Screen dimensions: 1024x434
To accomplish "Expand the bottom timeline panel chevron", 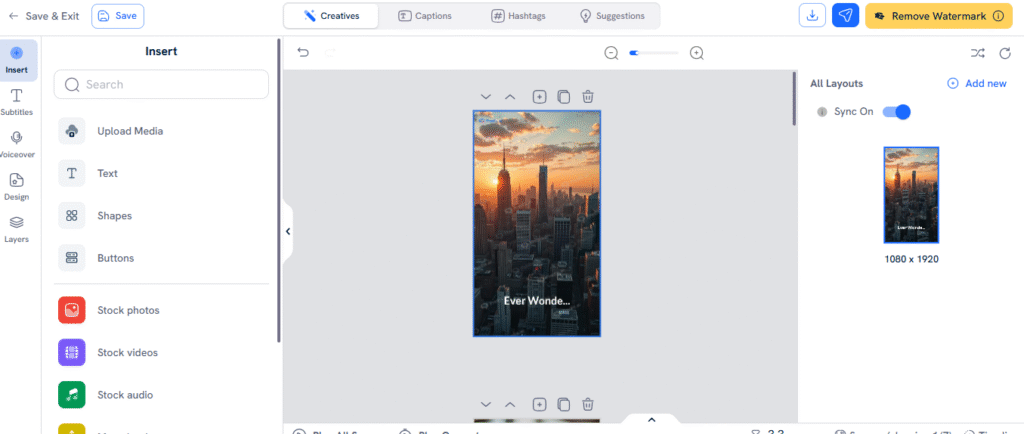I will (x=651, y=420).
